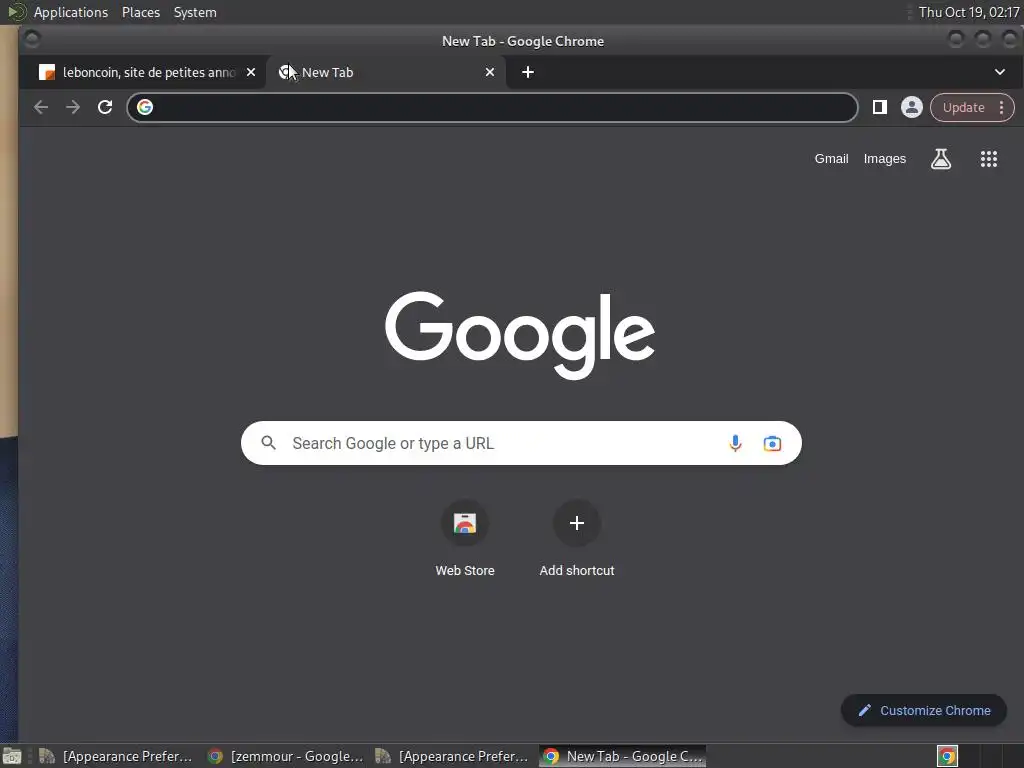Click New Tab - Google Chrome taskbar entry
The width and height of the screenshot is (1024, 768).
point(622,756)
